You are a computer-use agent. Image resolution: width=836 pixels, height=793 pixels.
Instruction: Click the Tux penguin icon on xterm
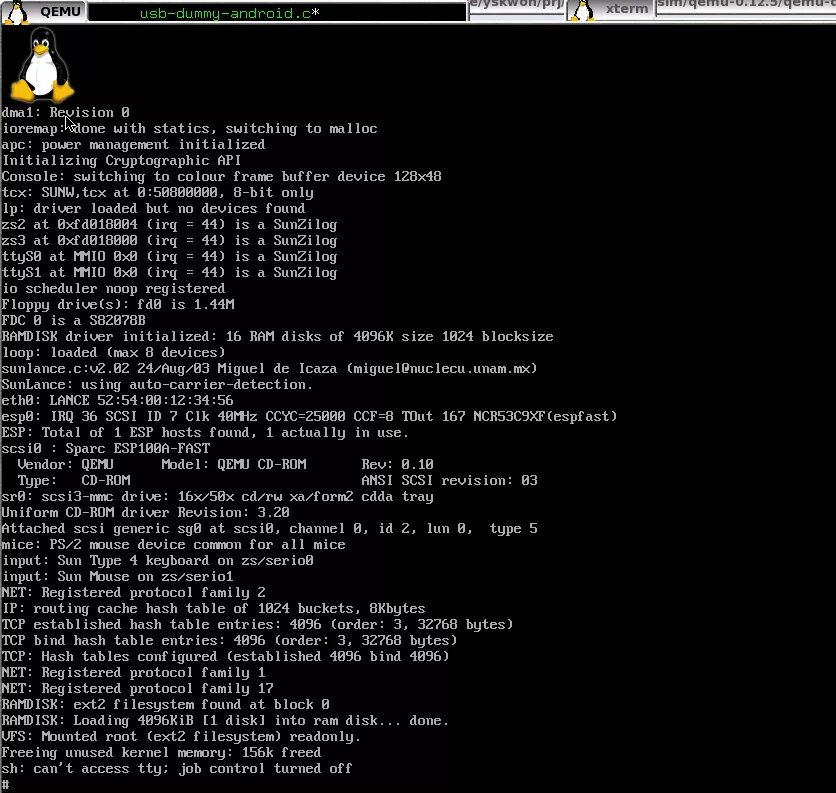pyautogui.click(x=582, y=10)
